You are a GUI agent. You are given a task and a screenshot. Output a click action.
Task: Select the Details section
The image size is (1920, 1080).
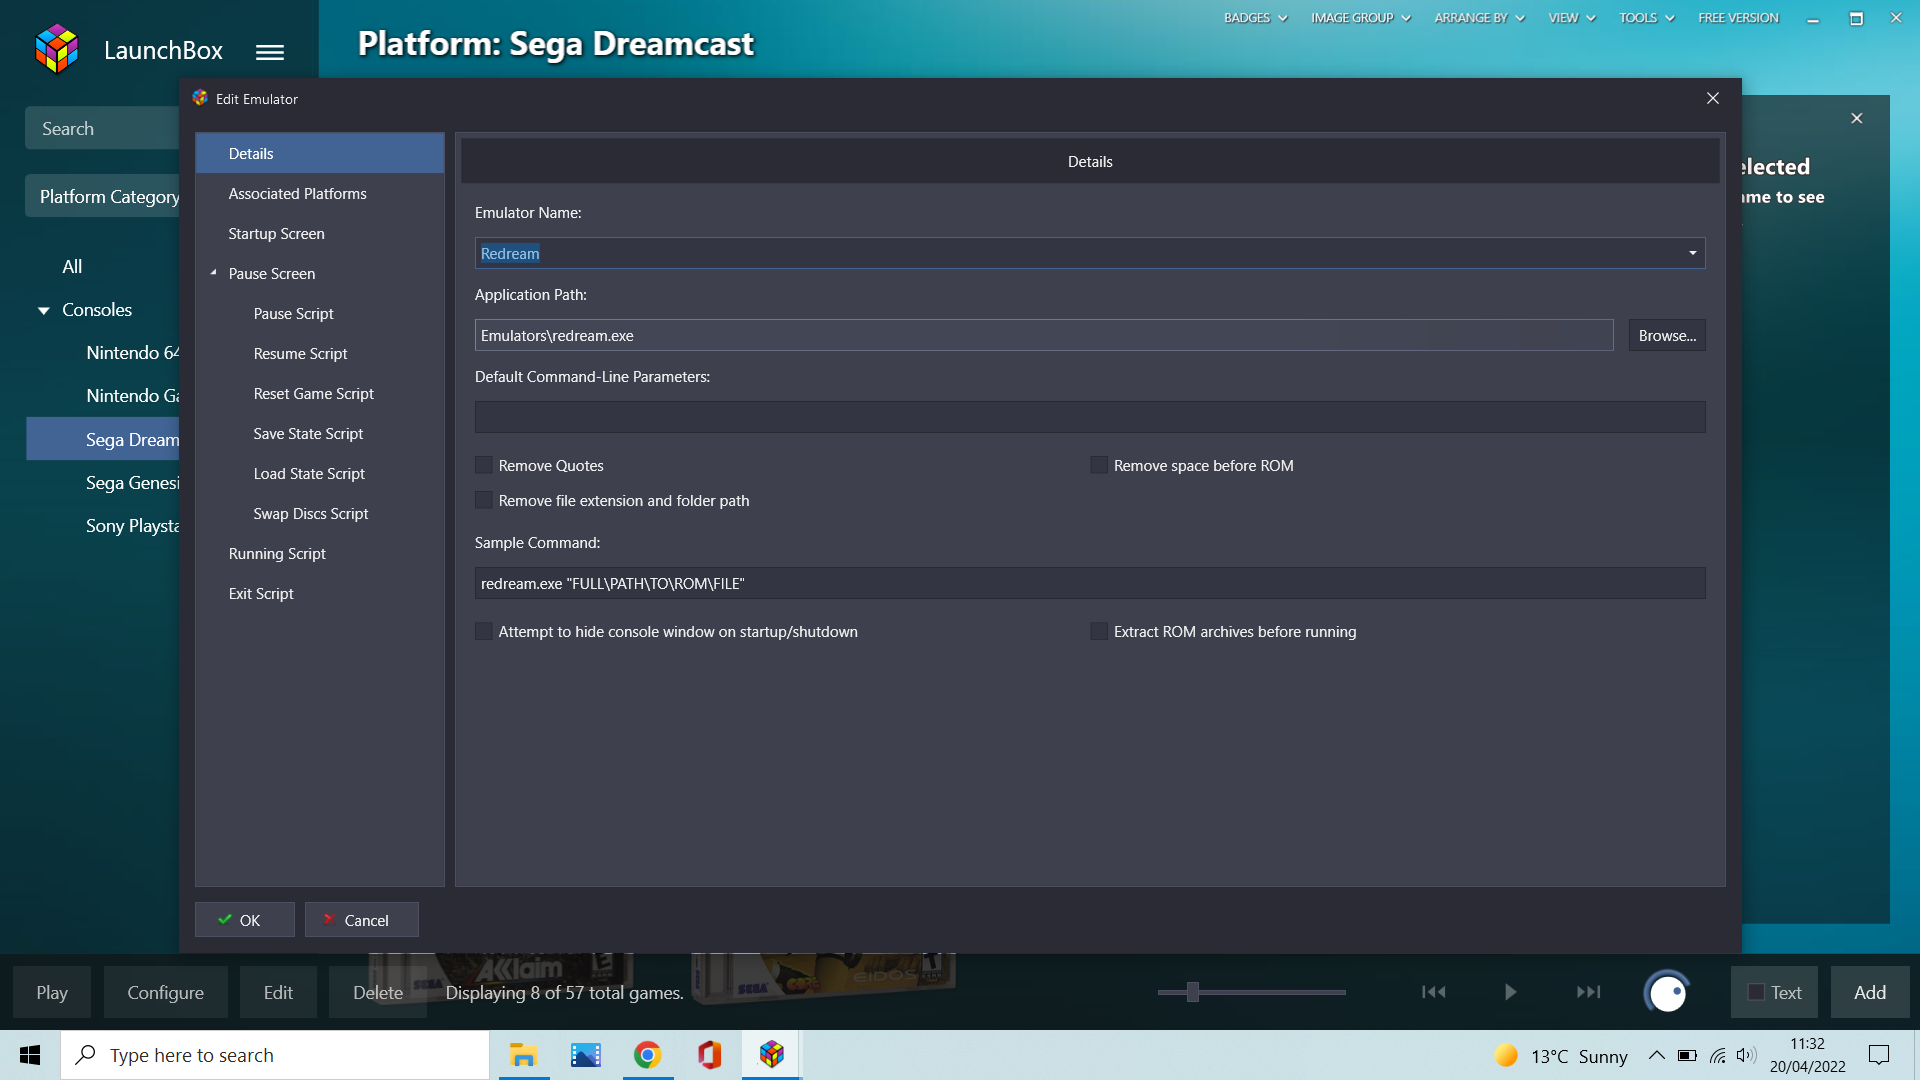(x=320, y=153)
